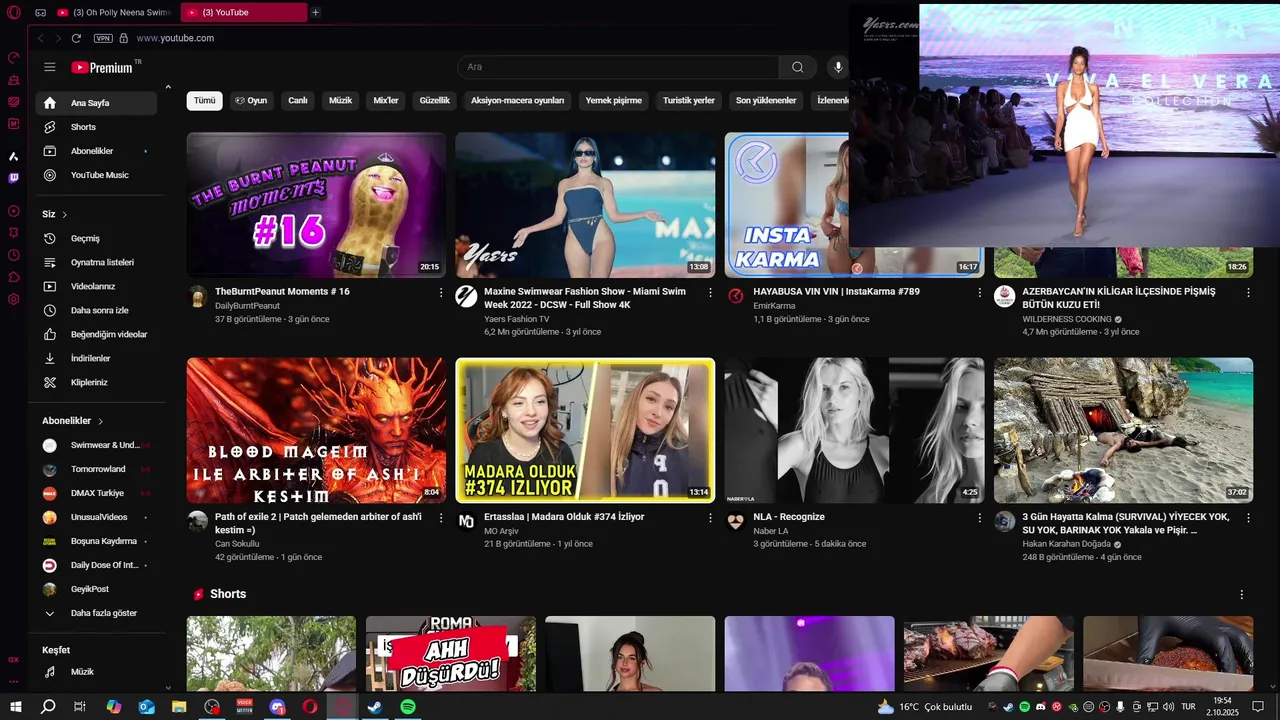Screen dimensions: 1280x720
Task: Open weather widget 16°C Çok bulutlu
Action: [924, 707]
